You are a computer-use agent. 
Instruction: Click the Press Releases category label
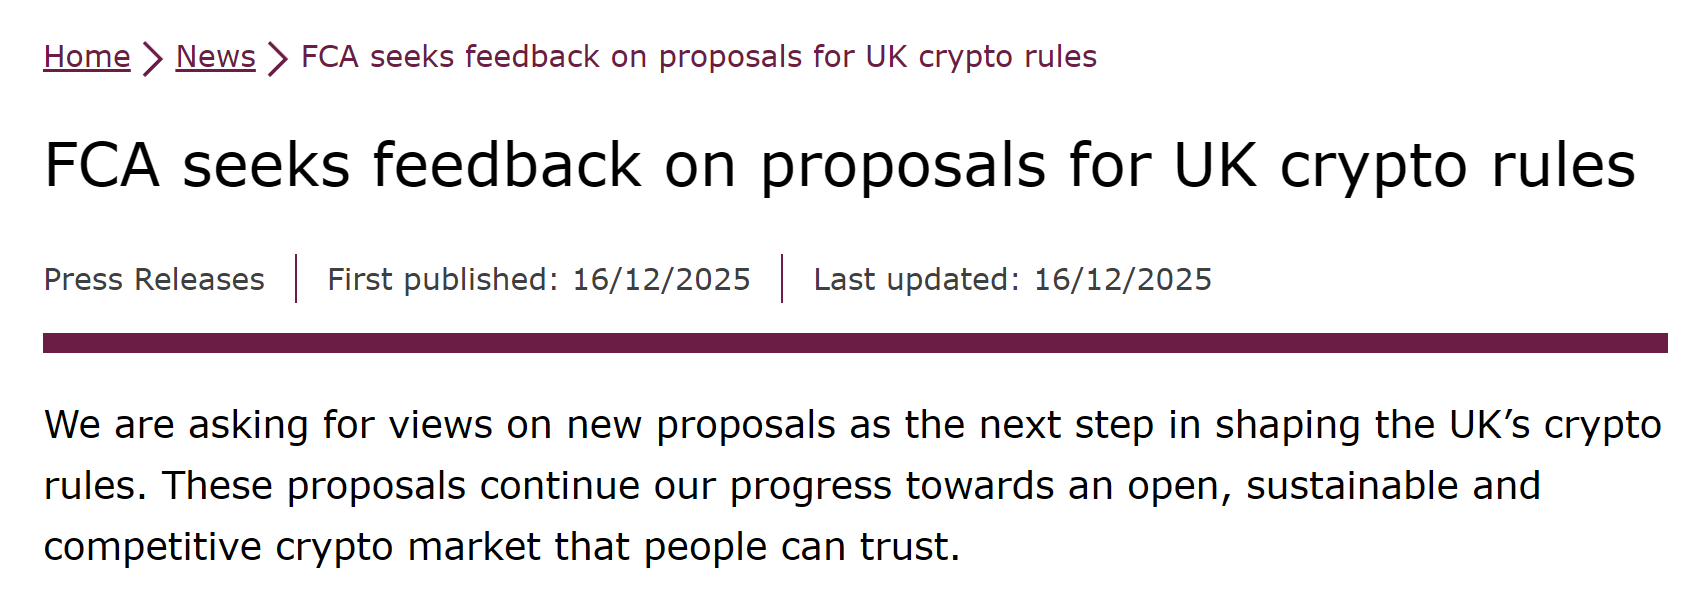tap(154, 279)
